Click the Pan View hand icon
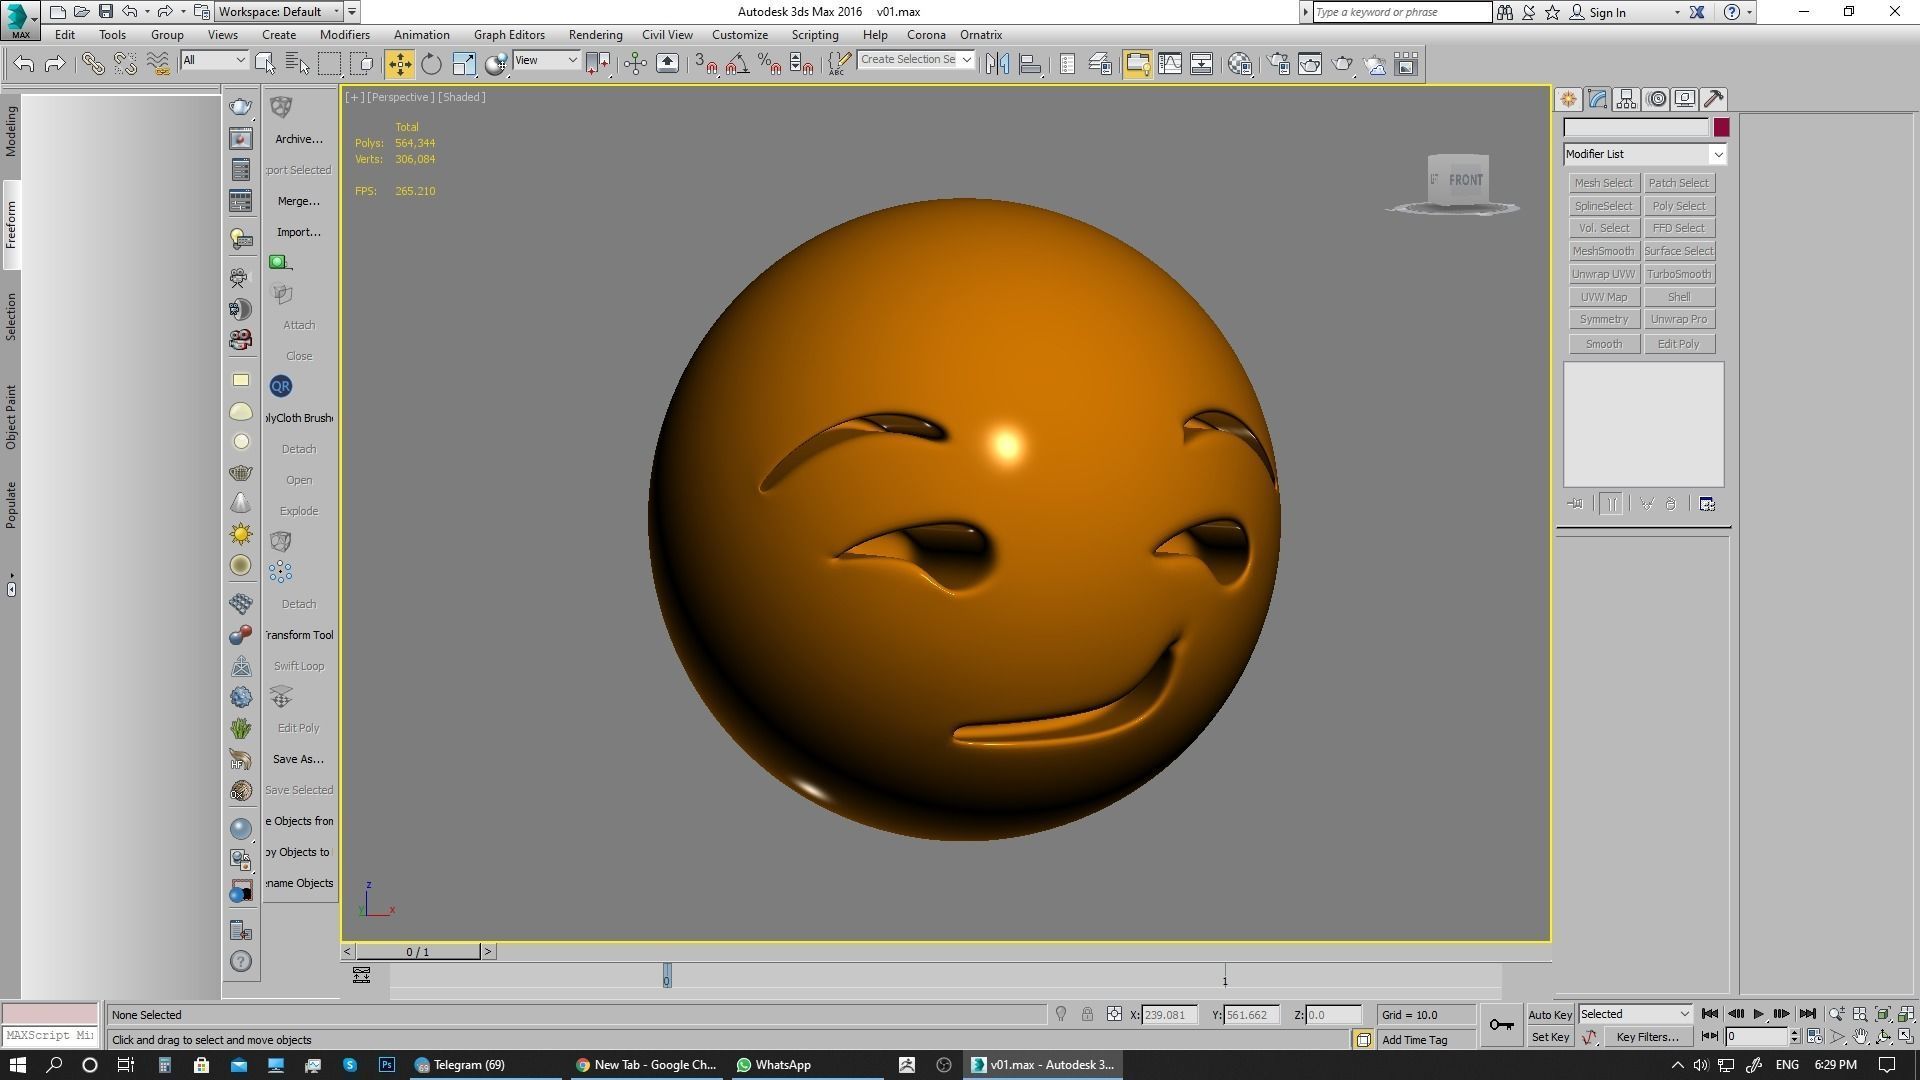 (1860, 1037)
